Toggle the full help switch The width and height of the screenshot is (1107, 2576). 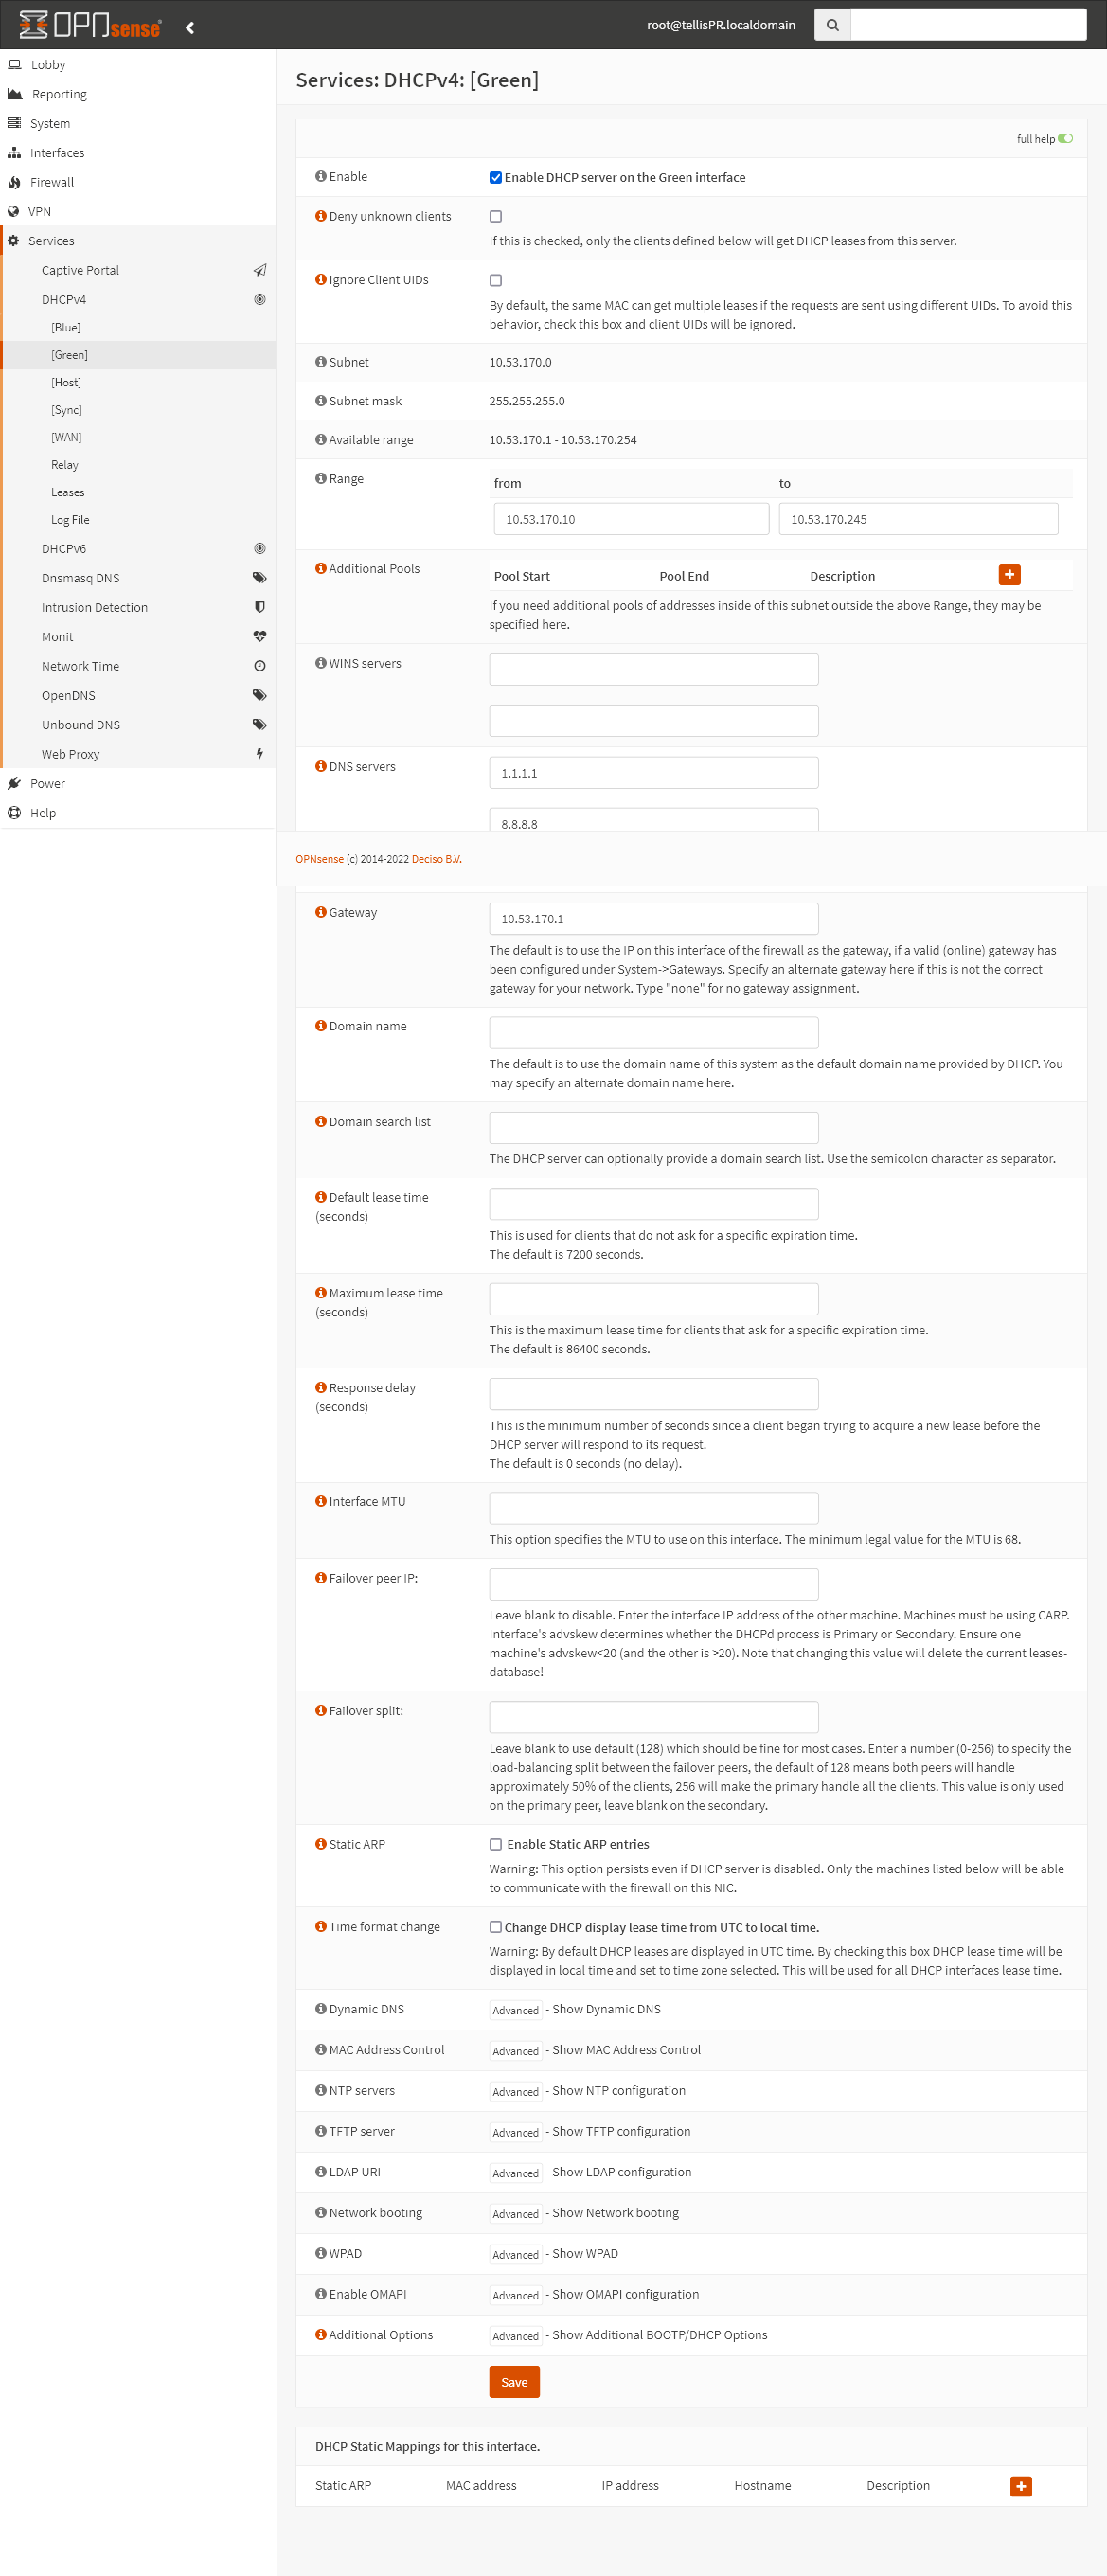pyautogui.click(x=1066, y=139)
